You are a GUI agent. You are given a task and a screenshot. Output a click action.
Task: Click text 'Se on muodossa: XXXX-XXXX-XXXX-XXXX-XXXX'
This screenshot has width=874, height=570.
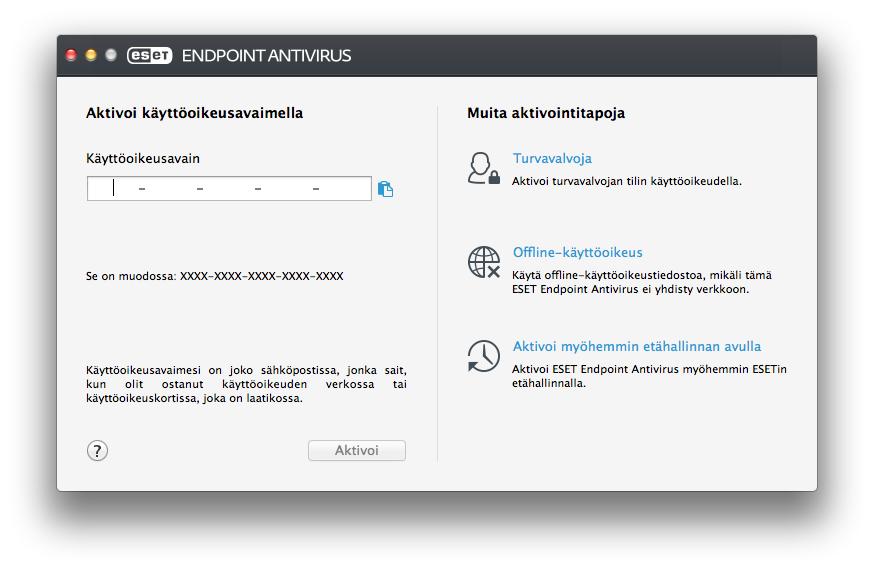[215, 276]
